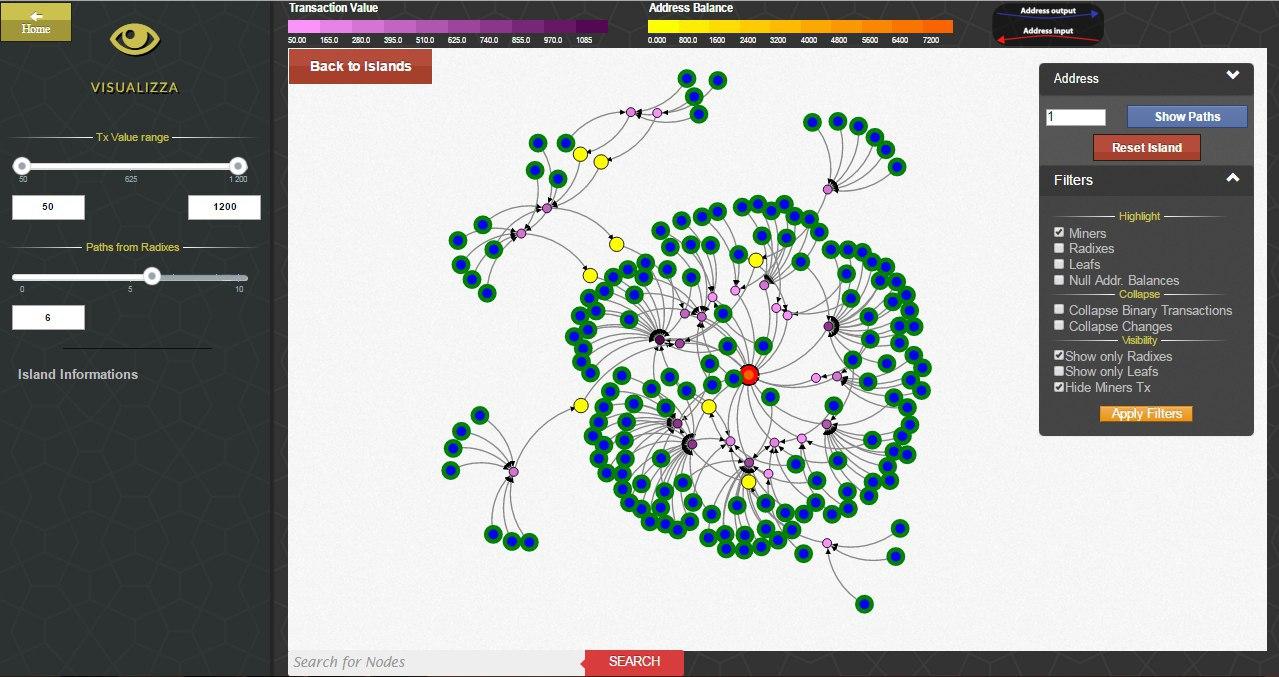Image resolution: width=1279 pixels, height=677 pixels.
Task: Click the Address output/input arrow legend
Action: (1047, 23)
